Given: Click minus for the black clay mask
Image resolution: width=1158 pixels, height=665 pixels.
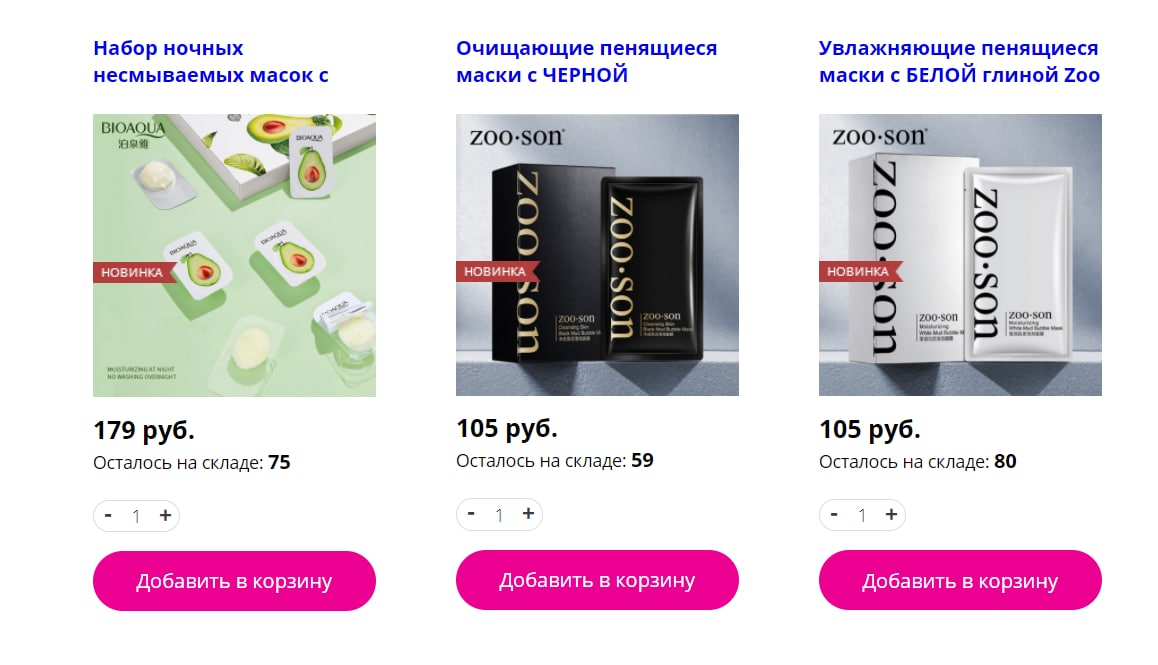Looking at the screenshot, I should coord(471,514).
